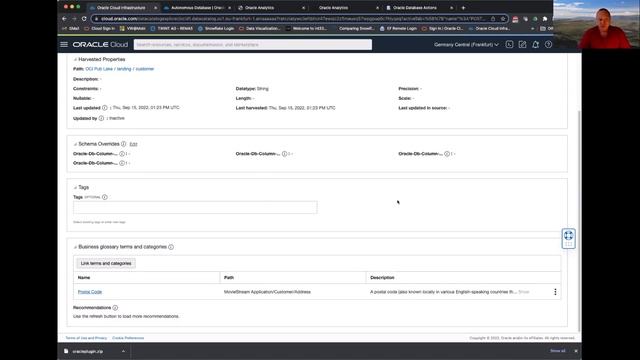
Task: Open the landing path link
Action: [x=124, y=69]
